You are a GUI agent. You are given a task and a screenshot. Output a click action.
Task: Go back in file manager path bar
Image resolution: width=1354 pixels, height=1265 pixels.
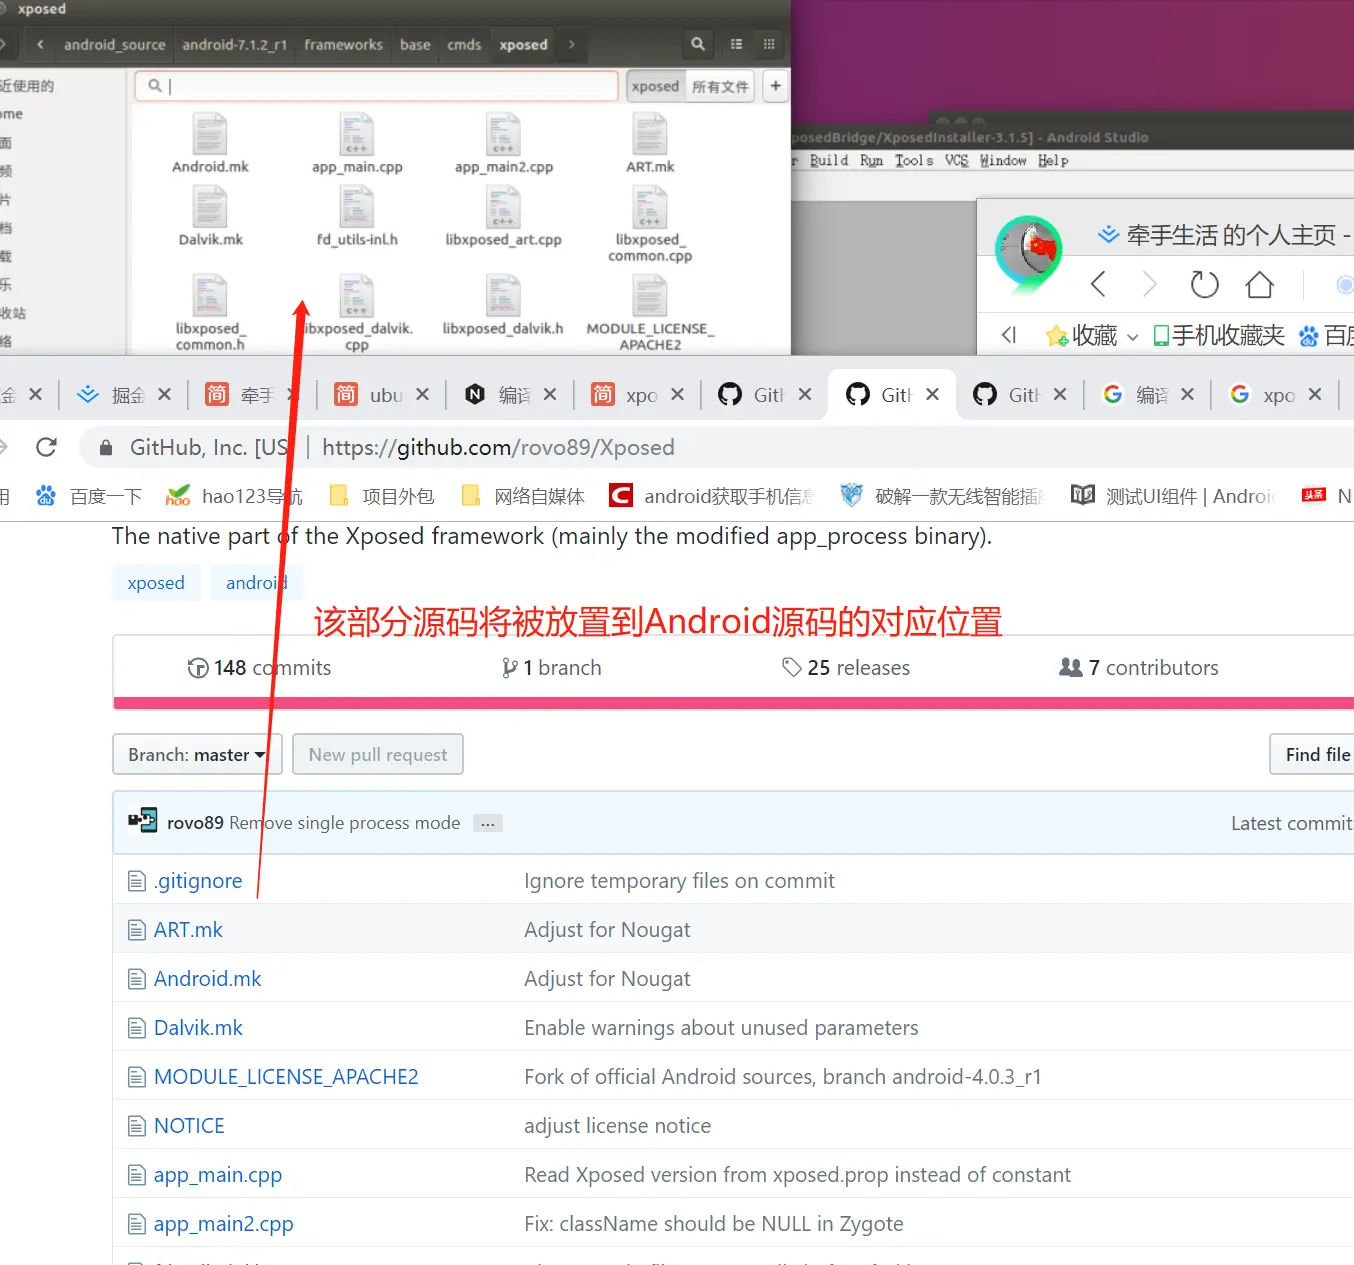[x=40, y=44]
